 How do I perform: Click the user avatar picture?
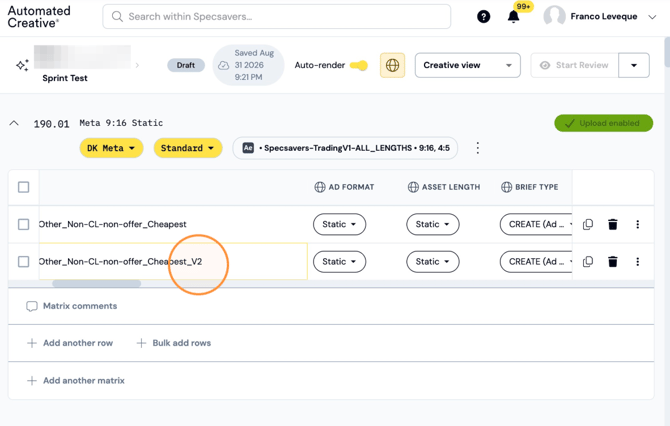[554, 17]
